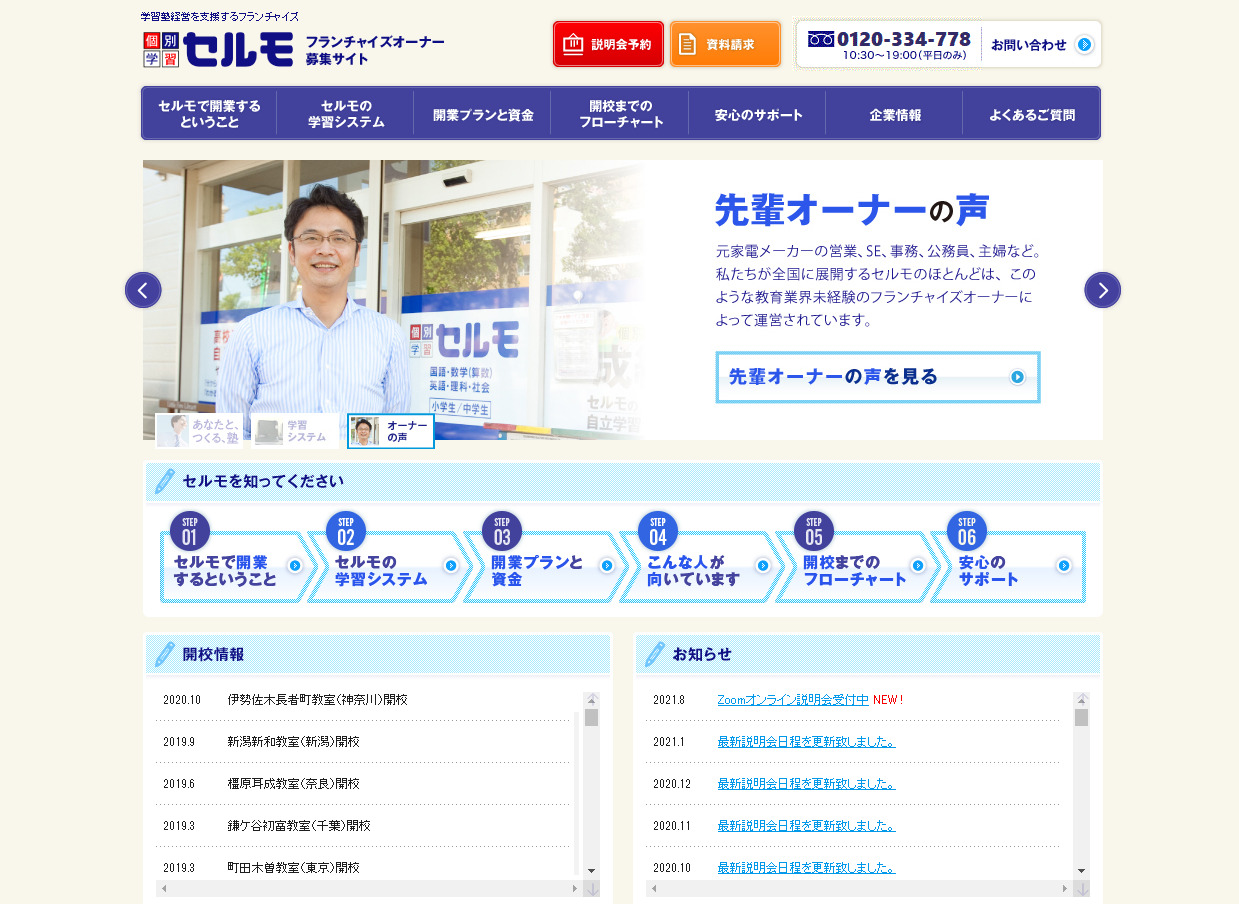Open the 2021.1 最新説明会日程 news link
1239x904 pixels.
(806, 742)
